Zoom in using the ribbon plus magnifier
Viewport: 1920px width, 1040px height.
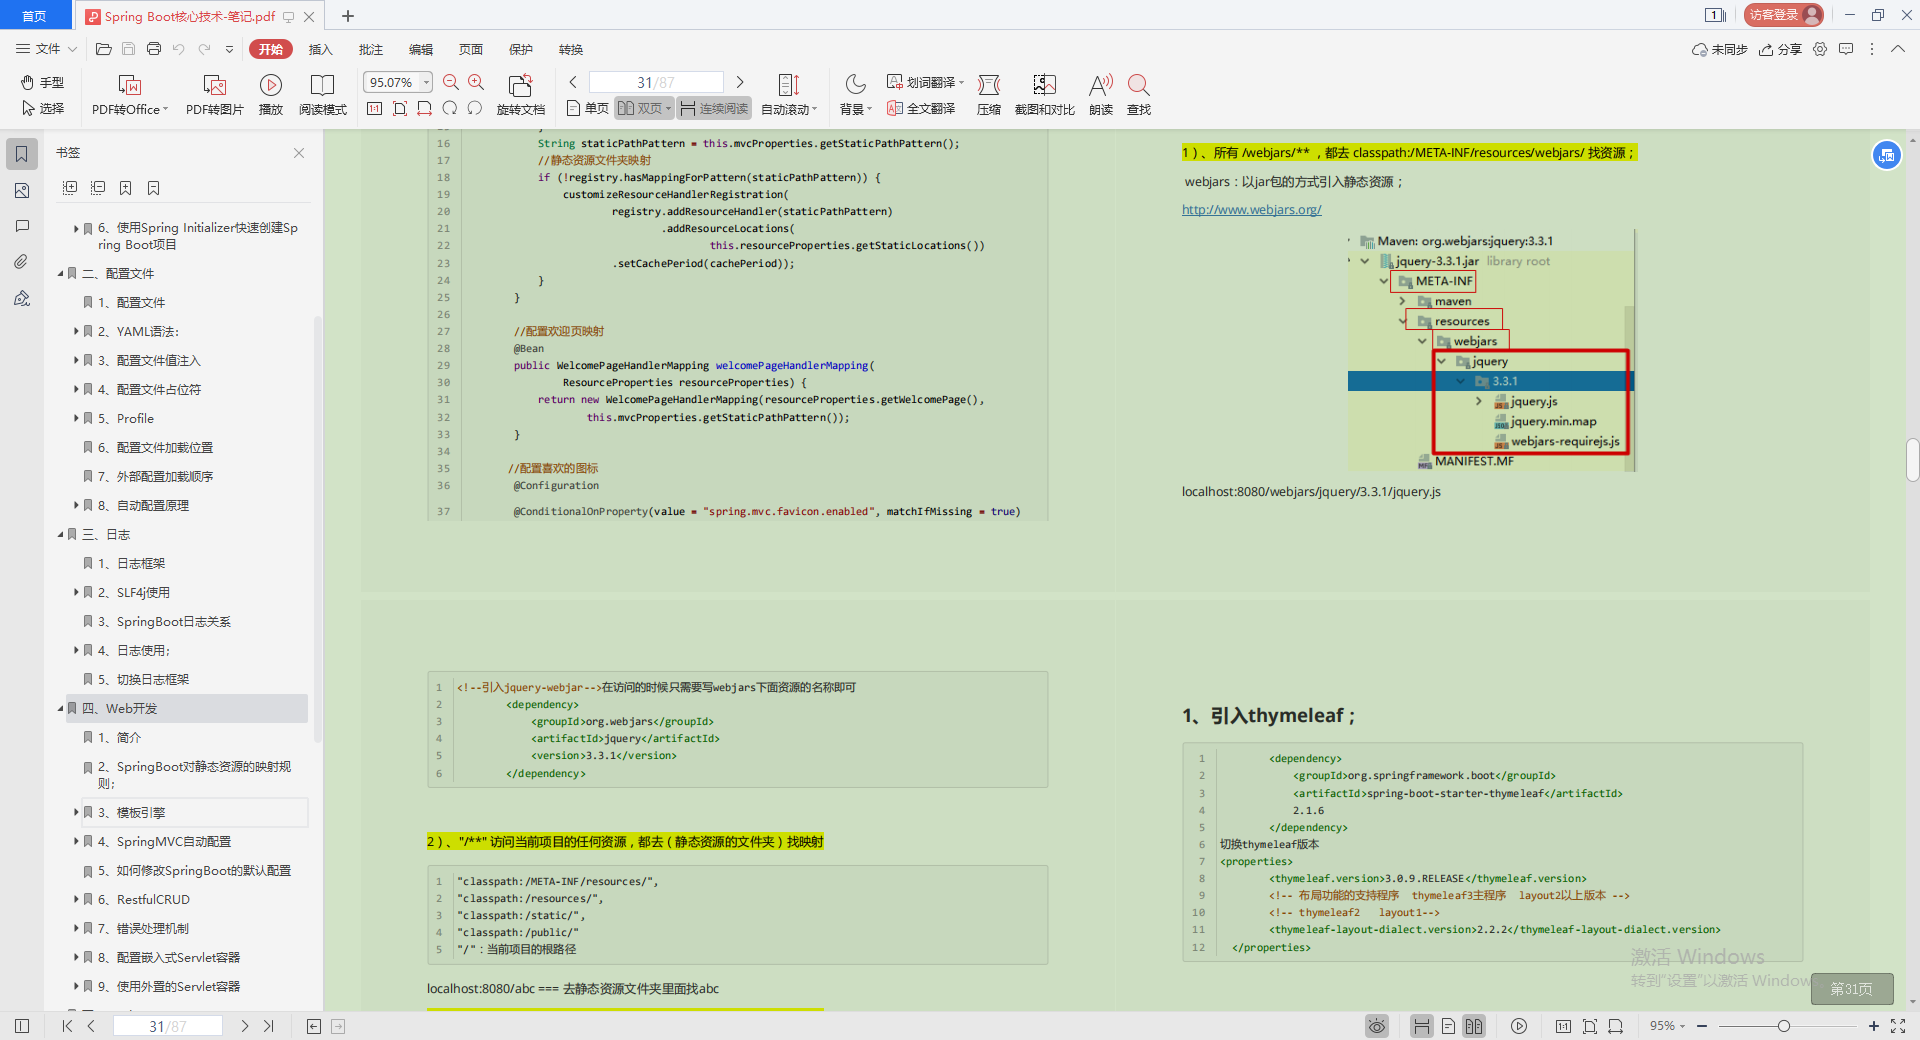tap(476, 82)
